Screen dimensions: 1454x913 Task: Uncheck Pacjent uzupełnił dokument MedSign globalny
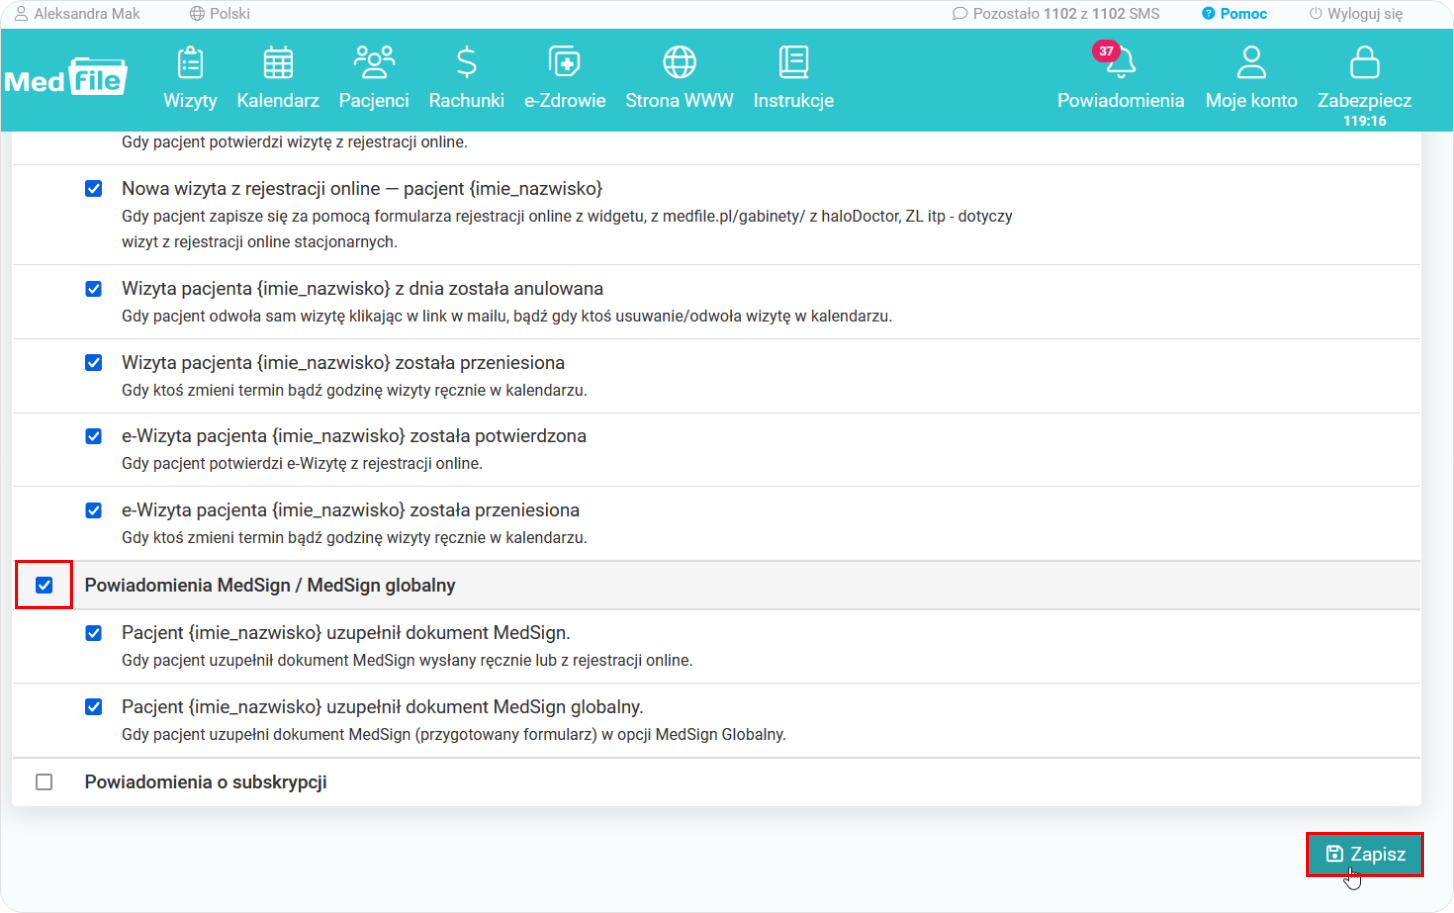[x=94, y=707]
